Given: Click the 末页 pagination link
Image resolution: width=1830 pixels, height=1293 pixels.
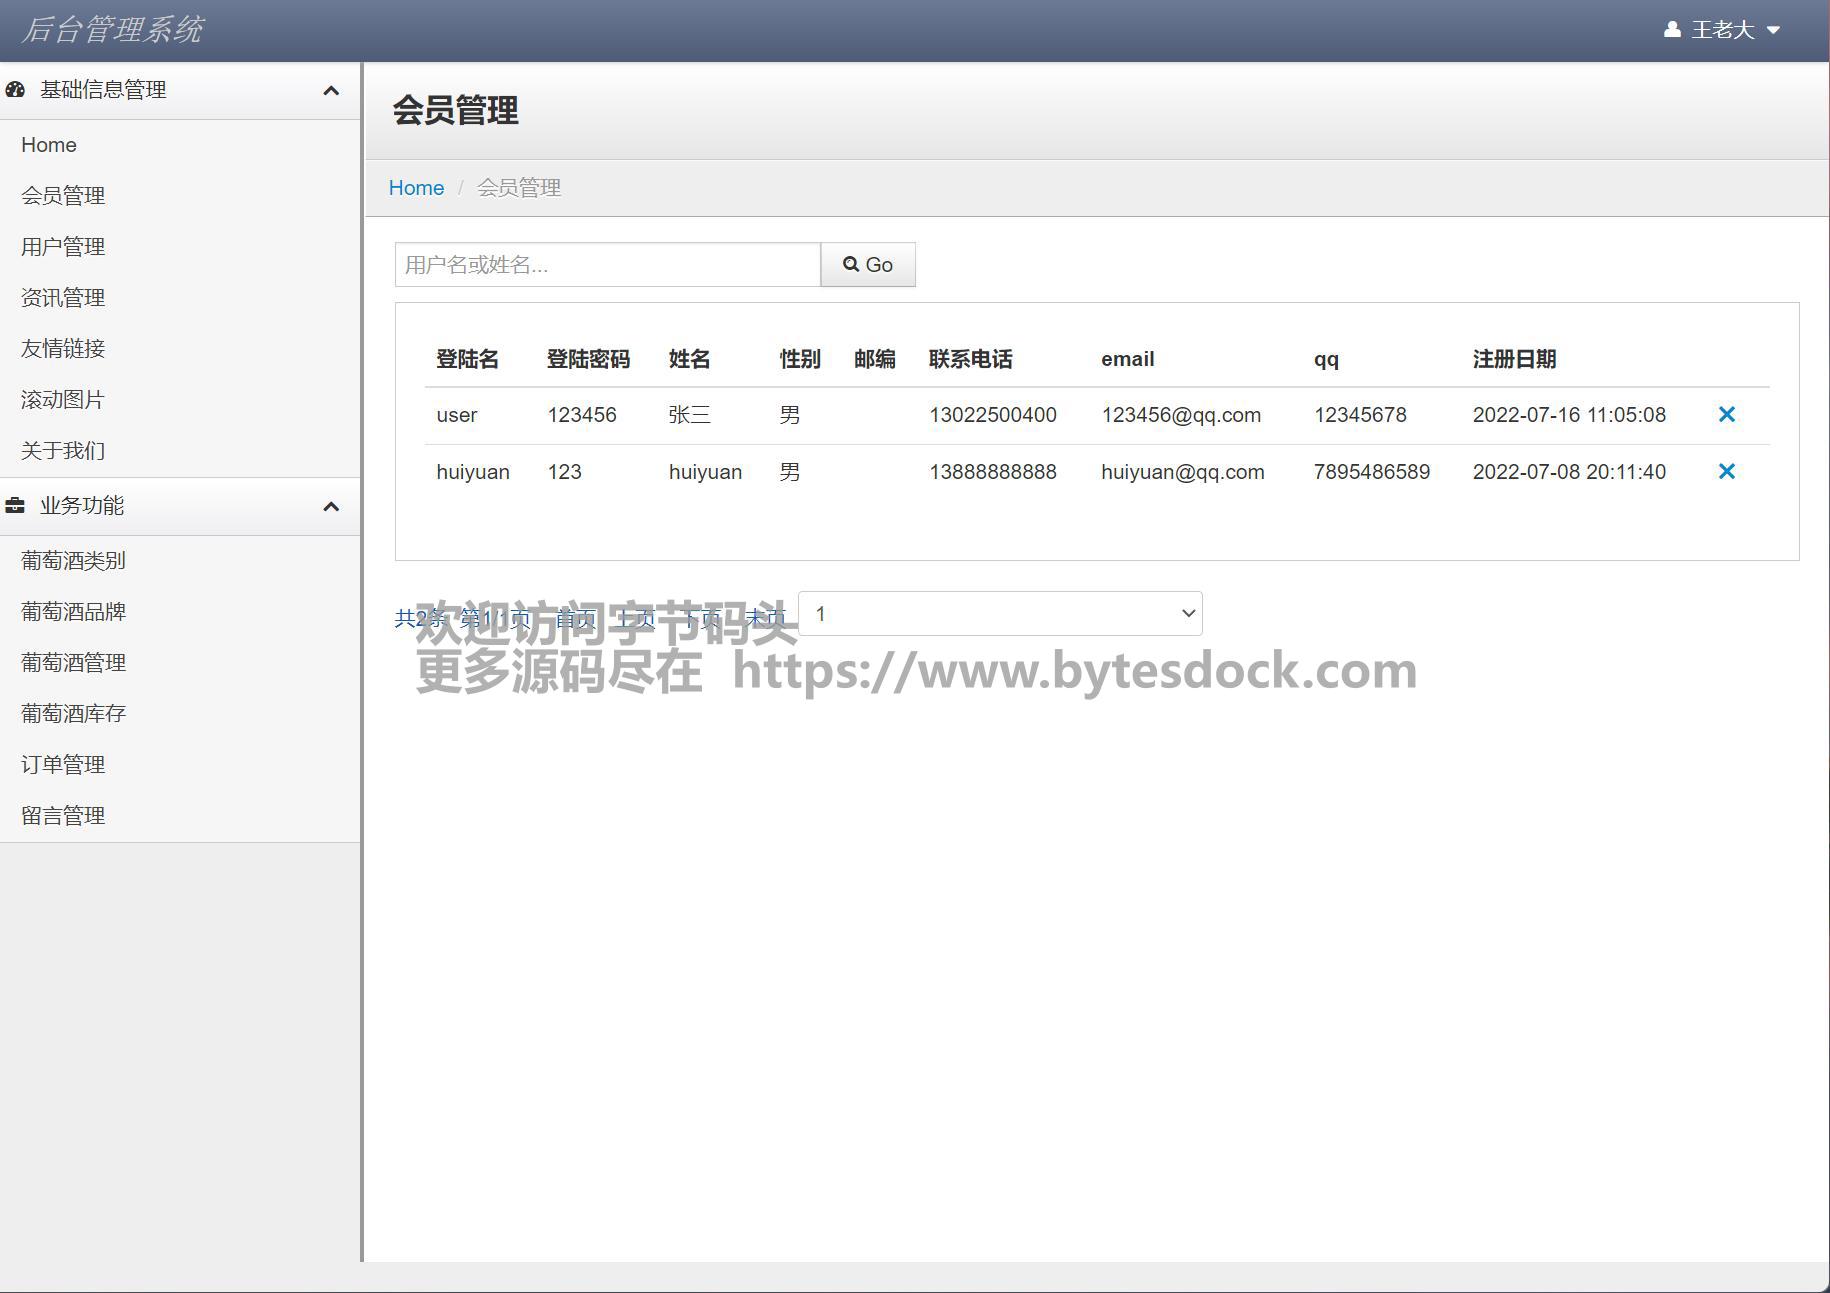Looking at the screenshot, I should pyautogui.click(x=766, y=619).
